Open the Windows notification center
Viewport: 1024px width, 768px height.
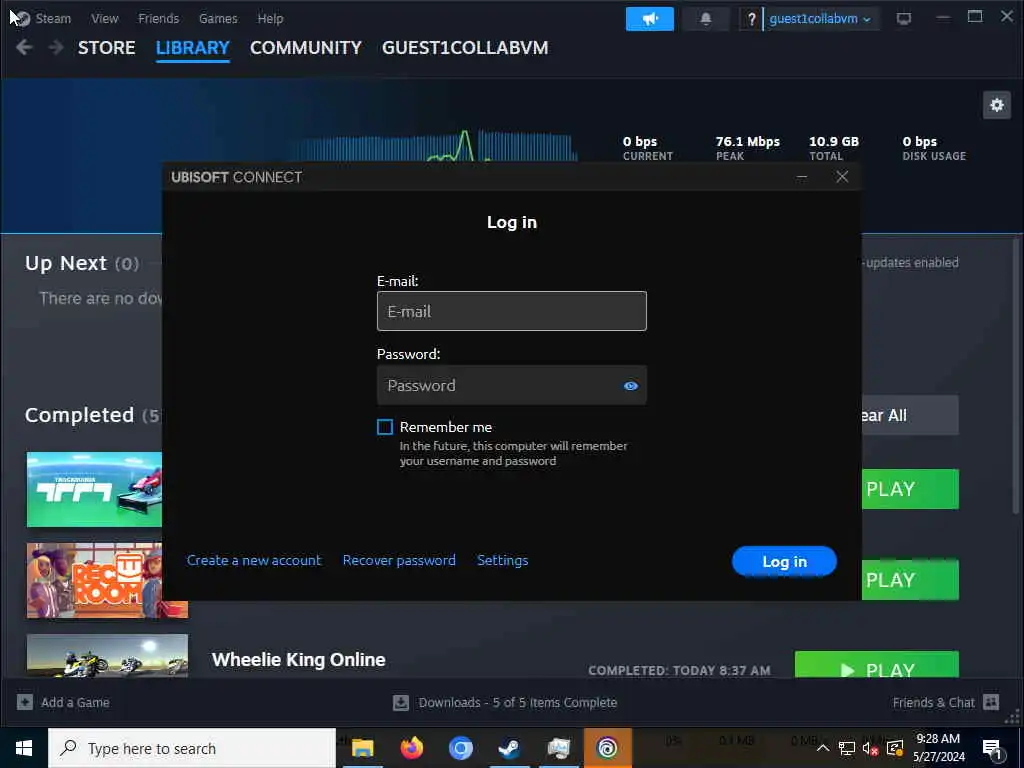pyautogui.click(x=991, y=749)
